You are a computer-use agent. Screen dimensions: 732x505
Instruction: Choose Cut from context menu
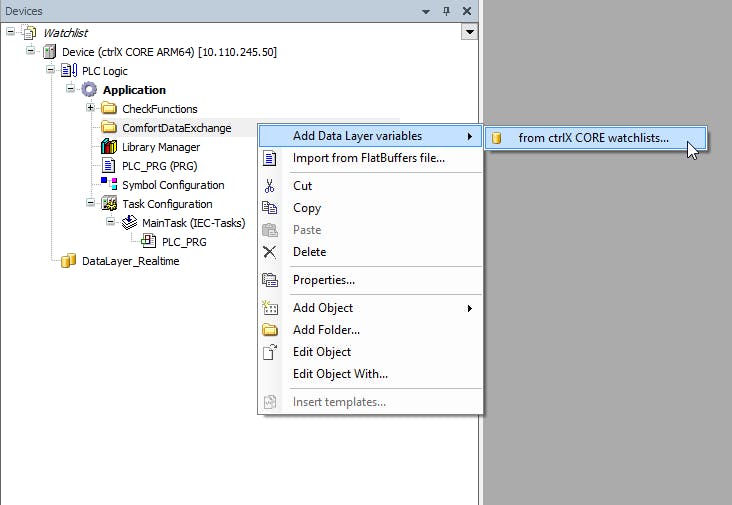(370, 186)
